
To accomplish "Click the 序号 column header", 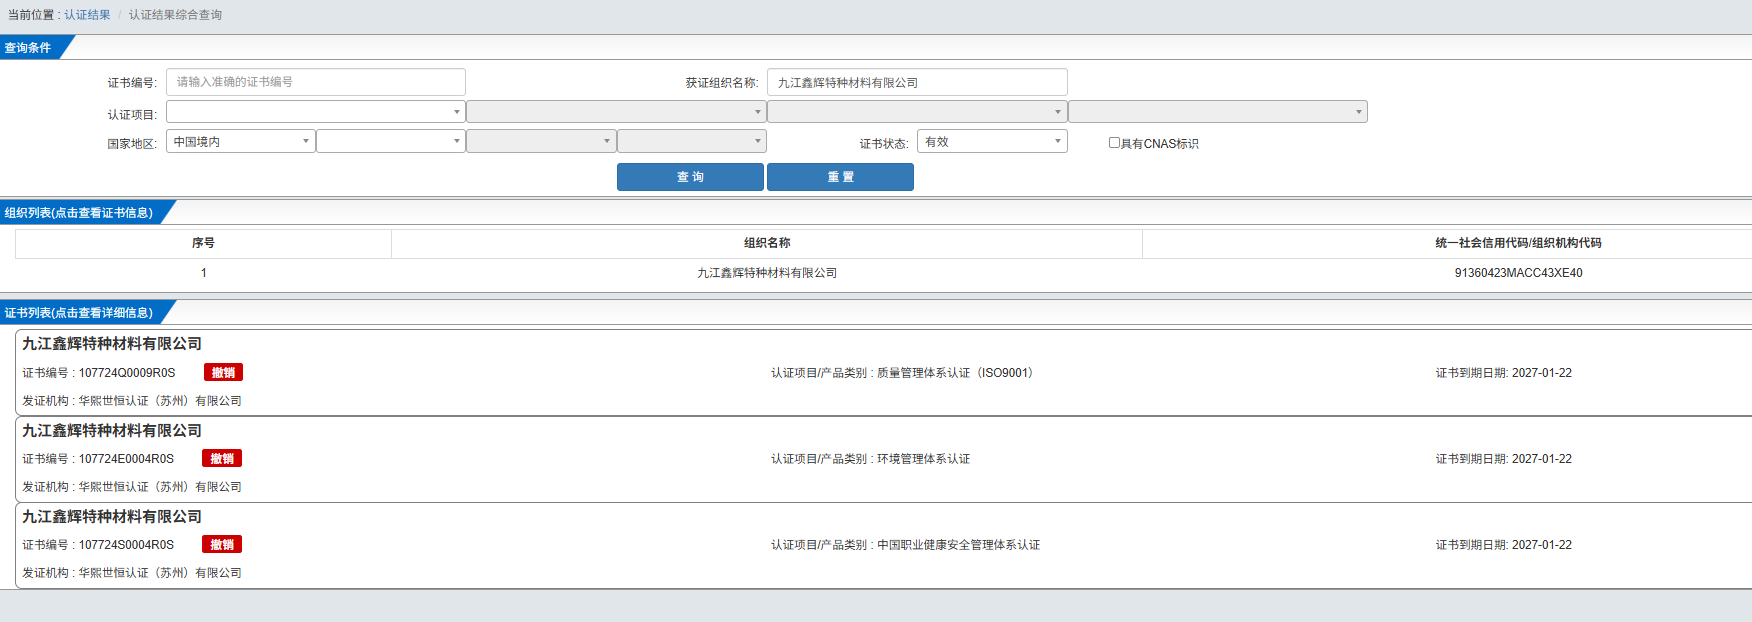I will (x=203, y=243).
